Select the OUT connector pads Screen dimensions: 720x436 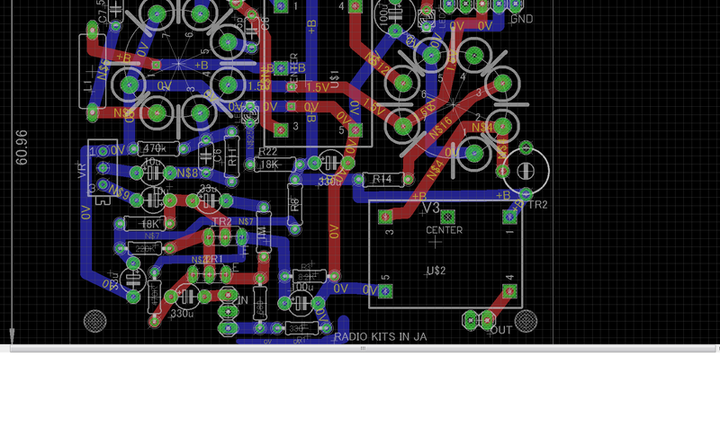(478, 320)
